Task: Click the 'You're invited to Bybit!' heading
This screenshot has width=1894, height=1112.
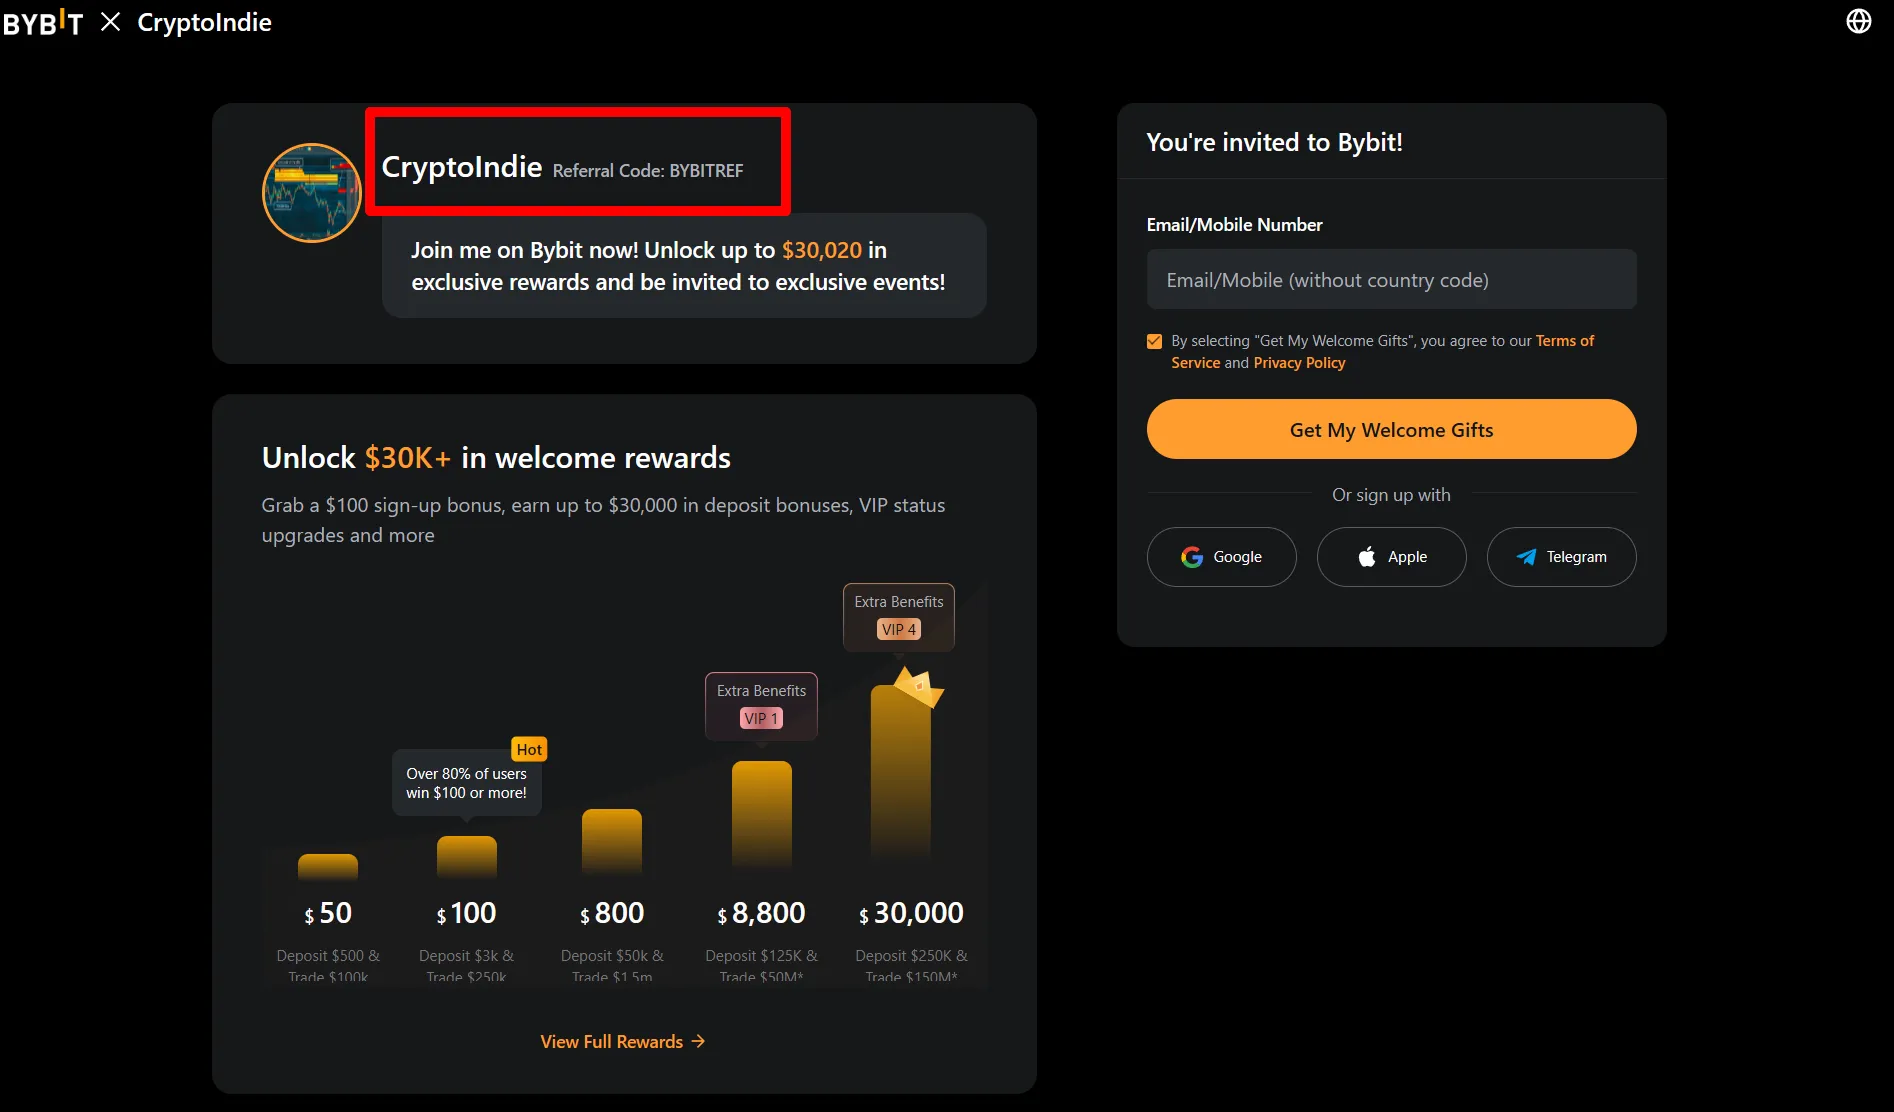Action: tap(1274, 142)
